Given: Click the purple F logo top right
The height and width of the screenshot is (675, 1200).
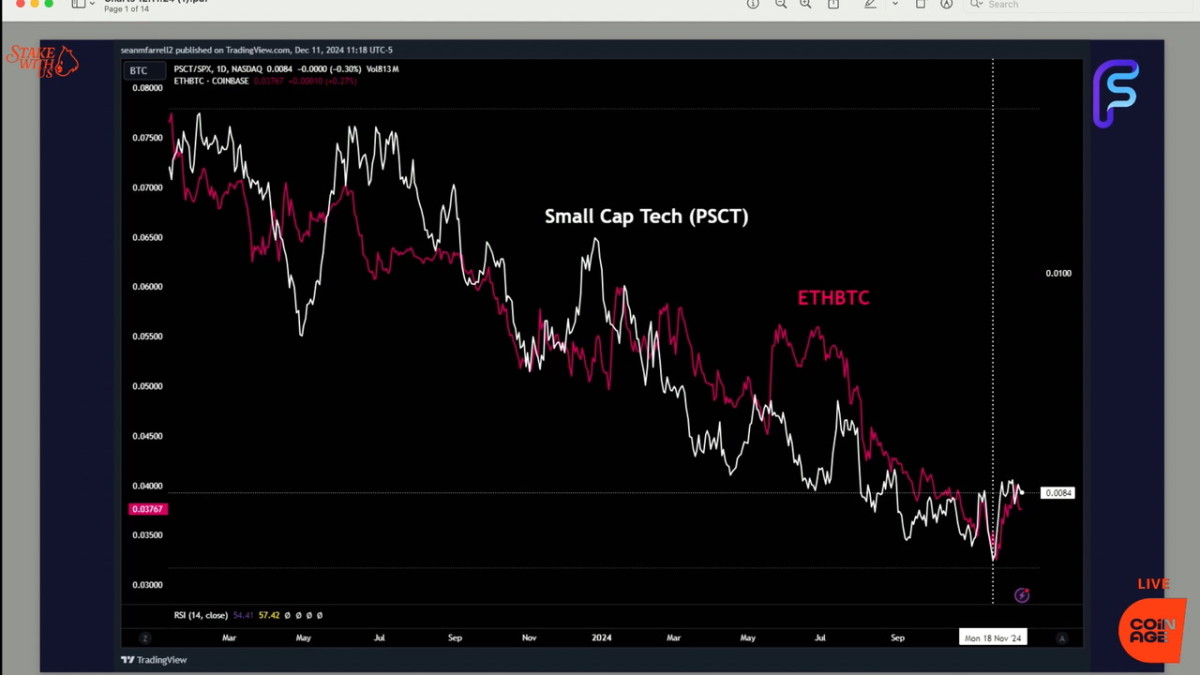Looking at the screenshot, I should (1115, 93).
